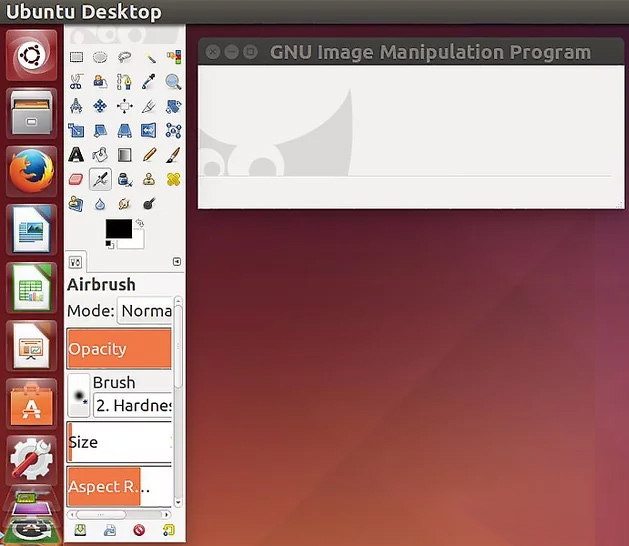Click the brush preview thumbnail

(x=79, y=396)
